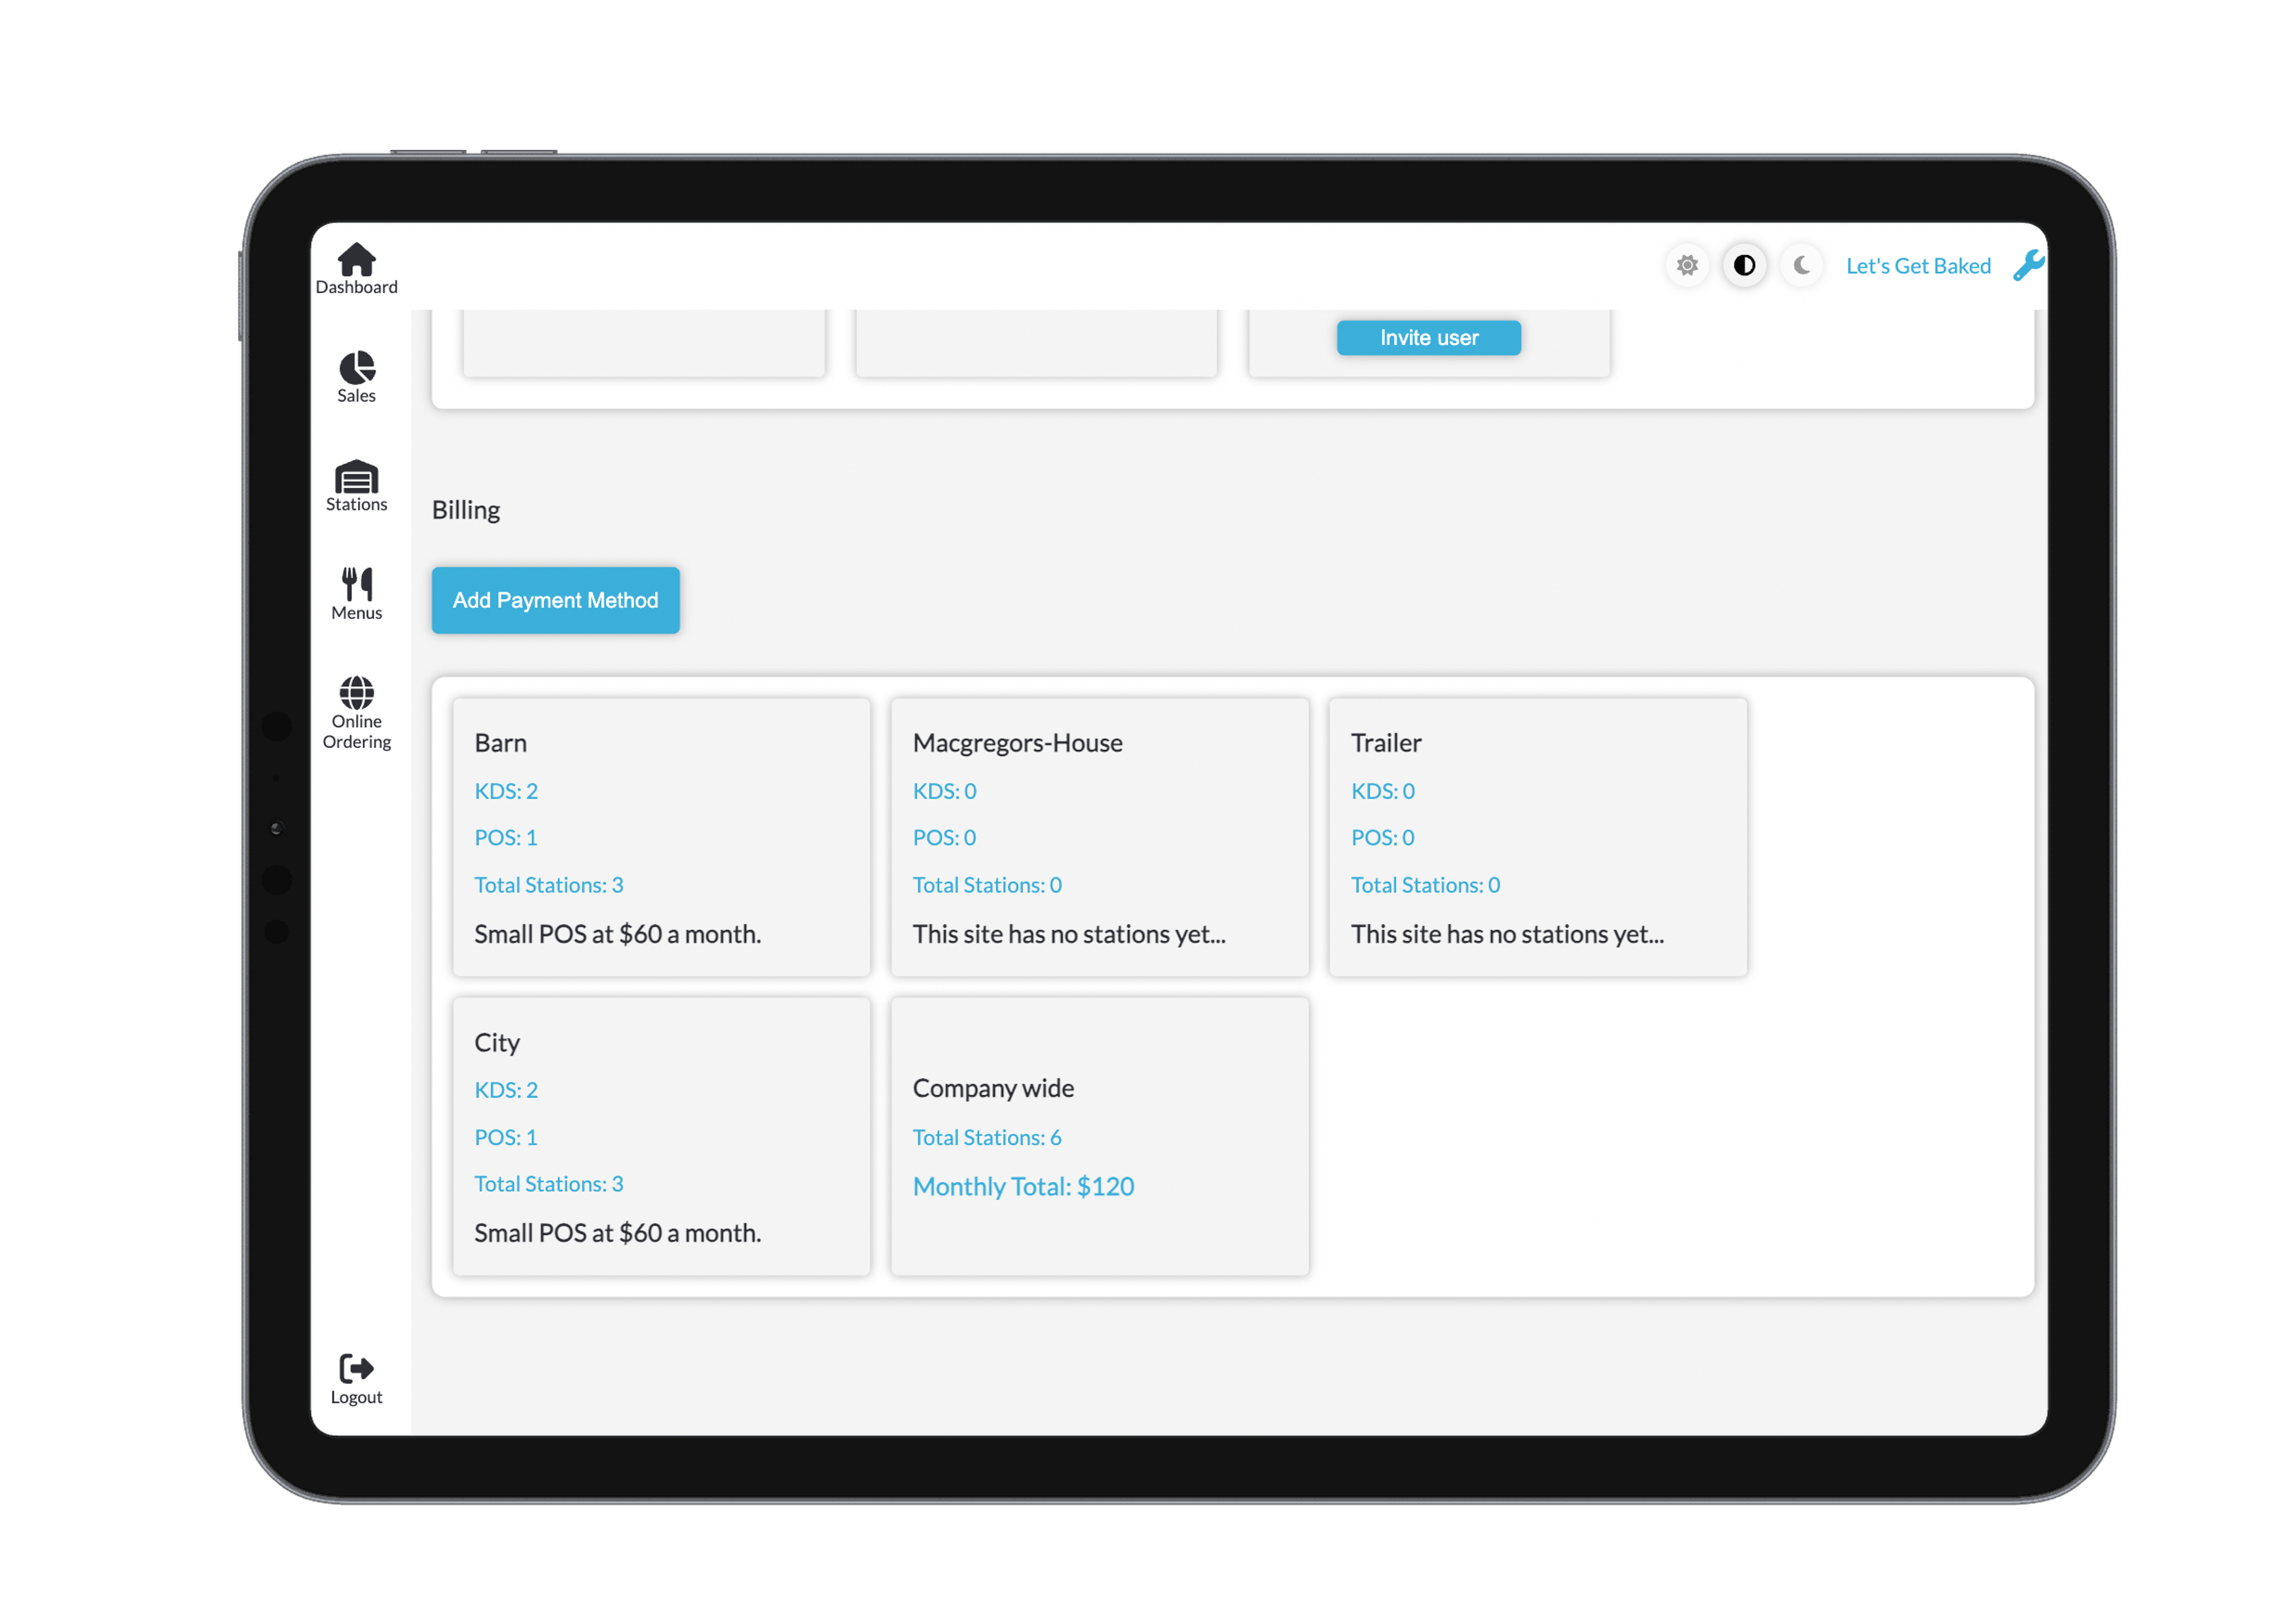Select the half-circle auto theme toggle
2296x1623 pixels.
[x=1744, y=266]
